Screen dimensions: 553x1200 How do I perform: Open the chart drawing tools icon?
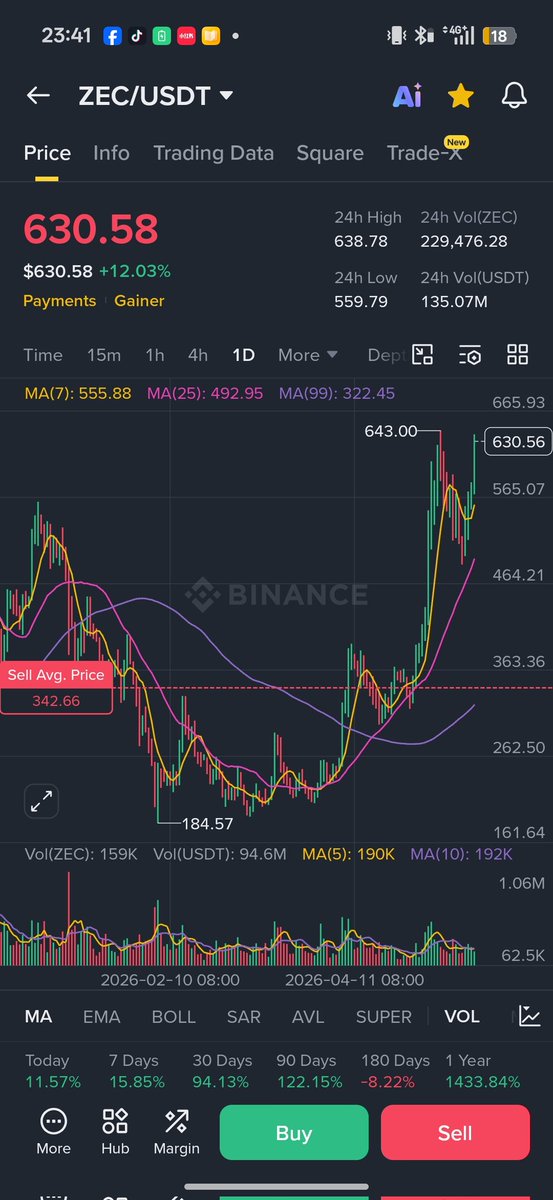tap(423, 354)
